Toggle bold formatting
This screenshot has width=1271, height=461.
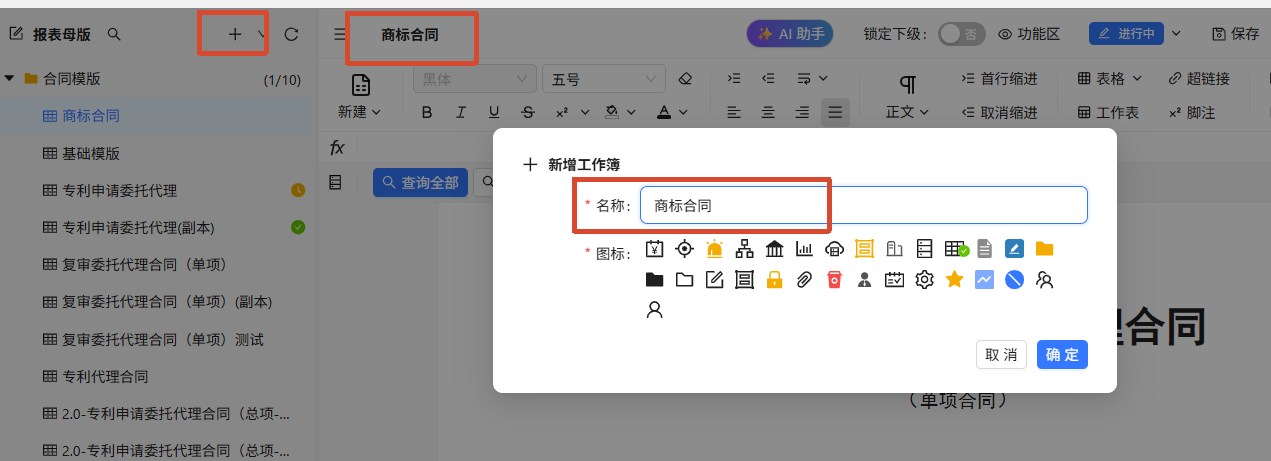427,112
